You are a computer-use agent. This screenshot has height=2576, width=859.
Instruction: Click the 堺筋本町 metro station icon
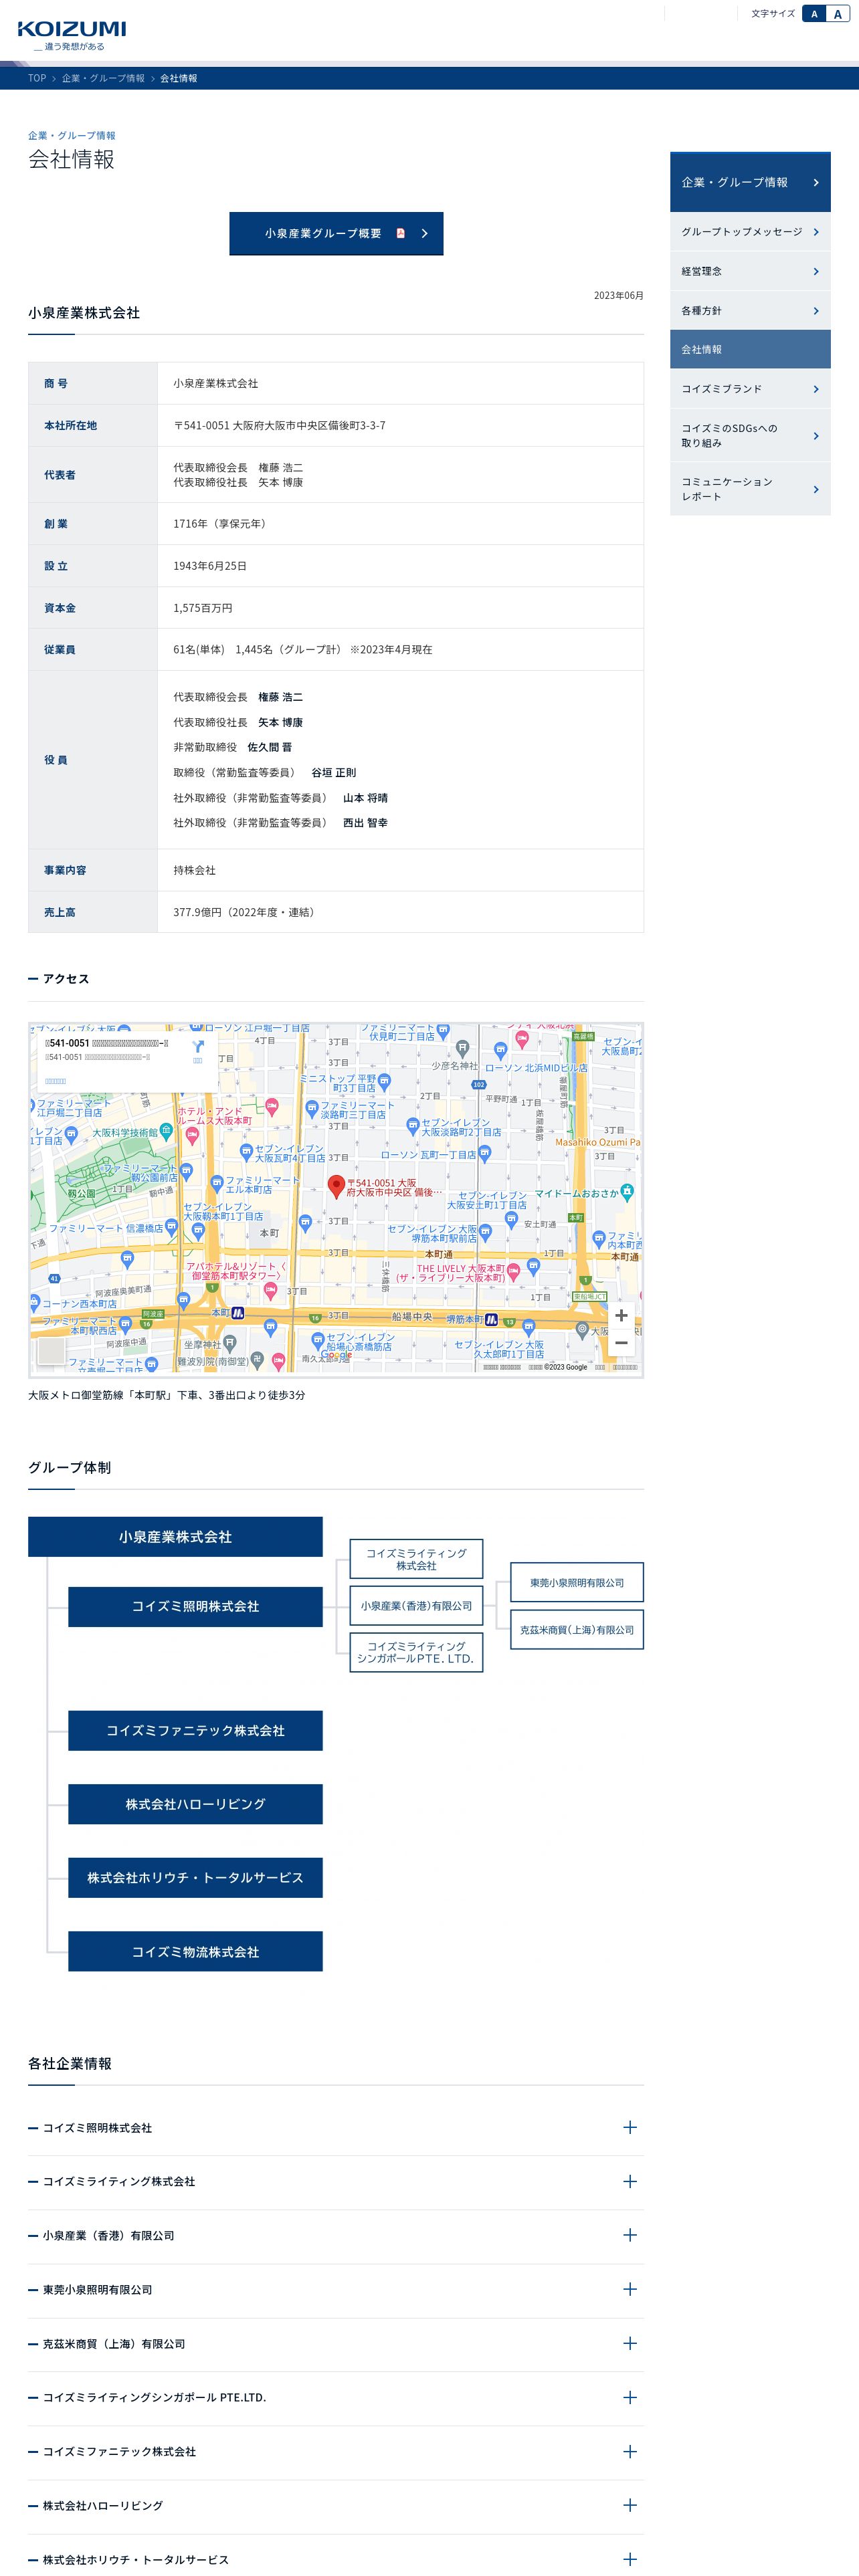click(x=491, y=1320)
